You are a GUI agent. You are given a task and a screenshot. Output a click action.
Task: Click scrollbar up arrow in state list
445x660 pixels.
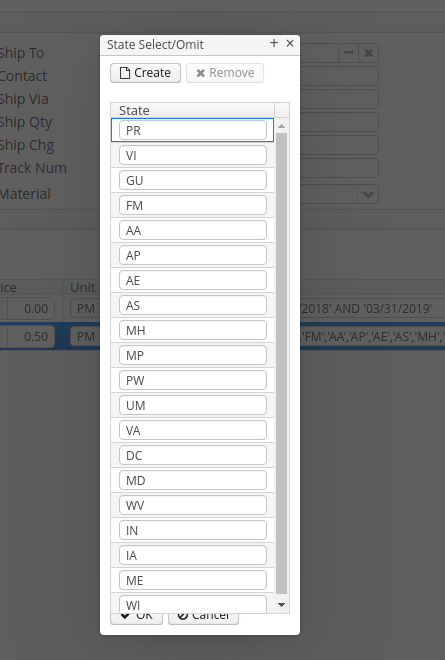tap(282, 126)
